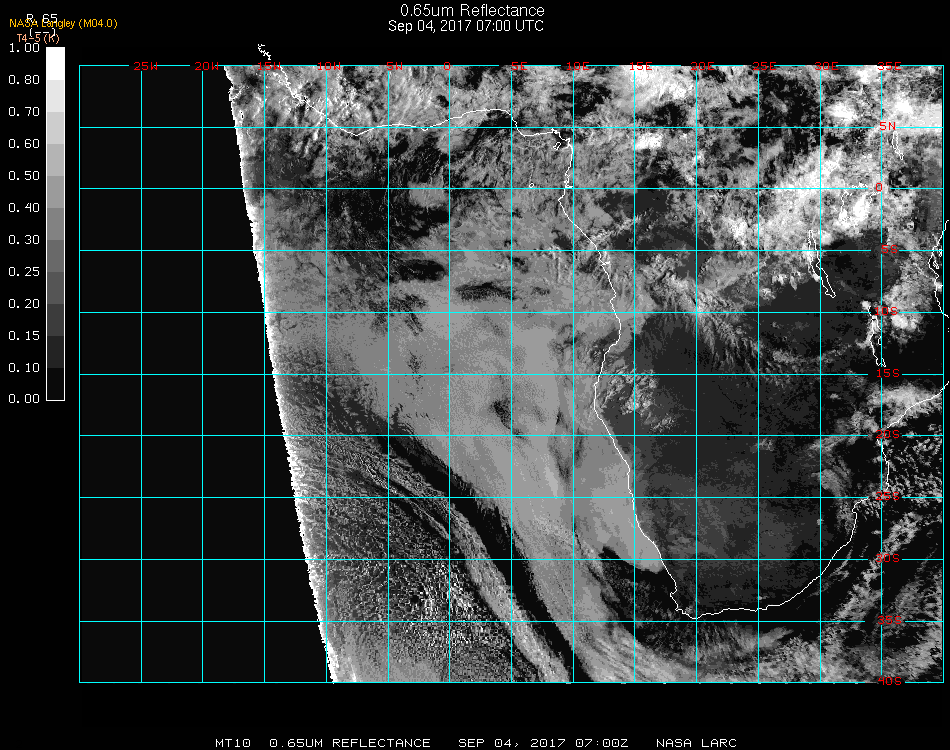
Task: Click the "Sep 04, 2017 07:00 UTC" date line
Action: coord(466,26)
